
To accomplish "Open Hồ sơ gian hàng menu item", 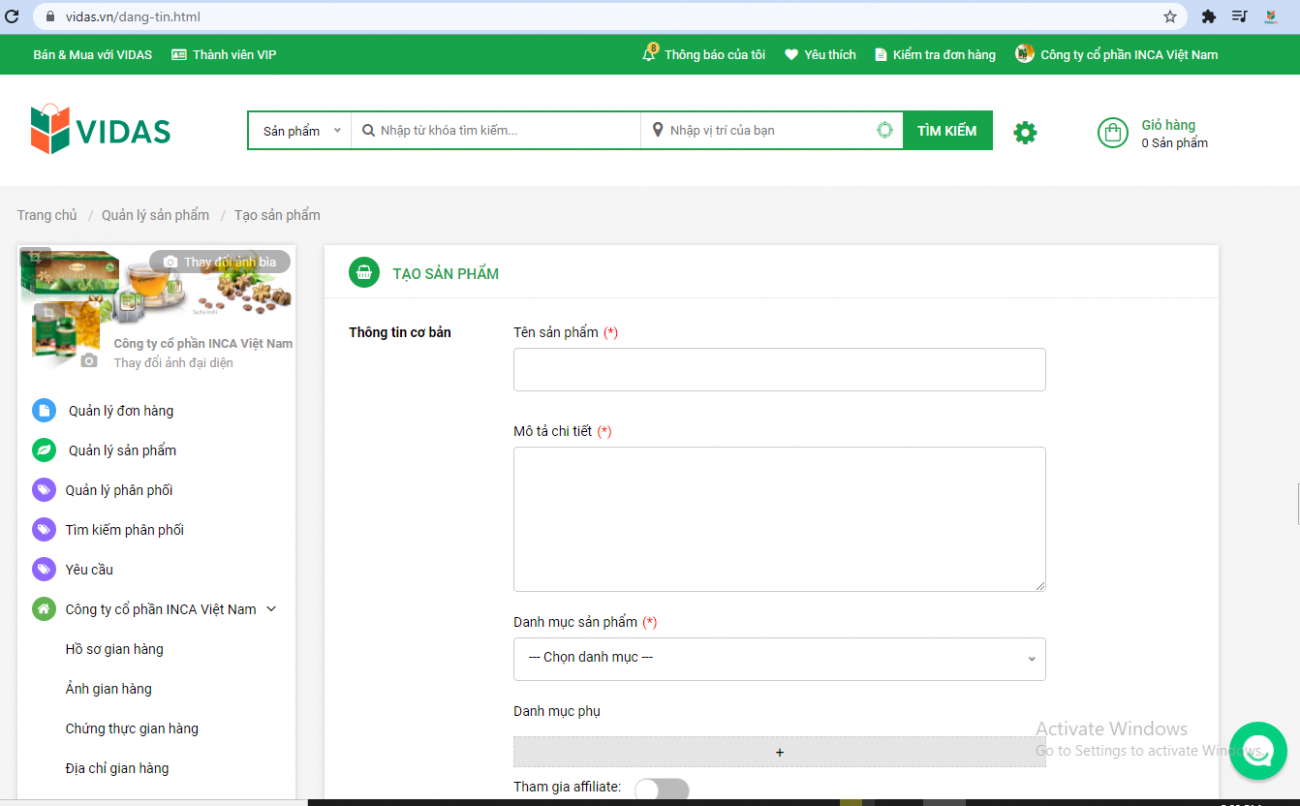I will click(114, 649).
